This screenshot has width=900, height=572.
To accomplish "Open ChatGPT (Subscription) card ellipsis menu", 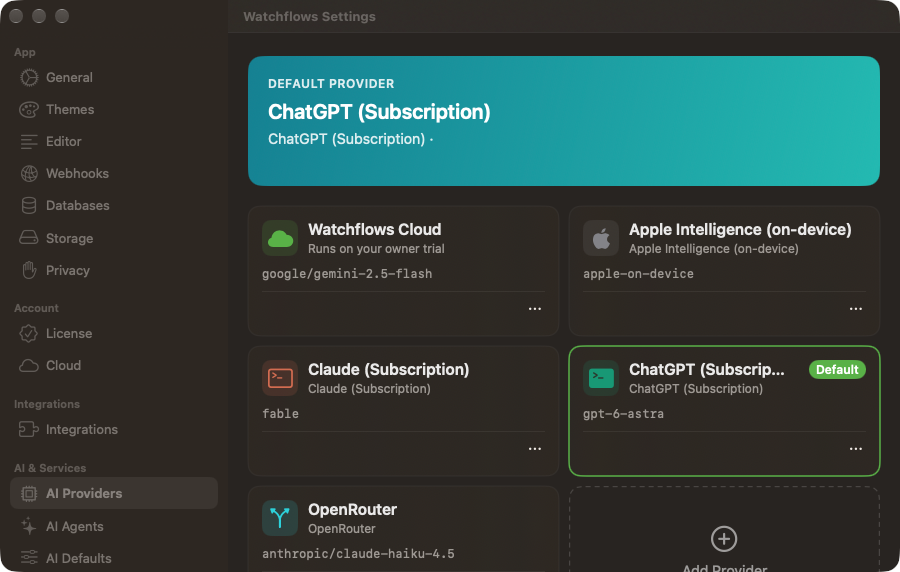I will [x=855, y=449].
